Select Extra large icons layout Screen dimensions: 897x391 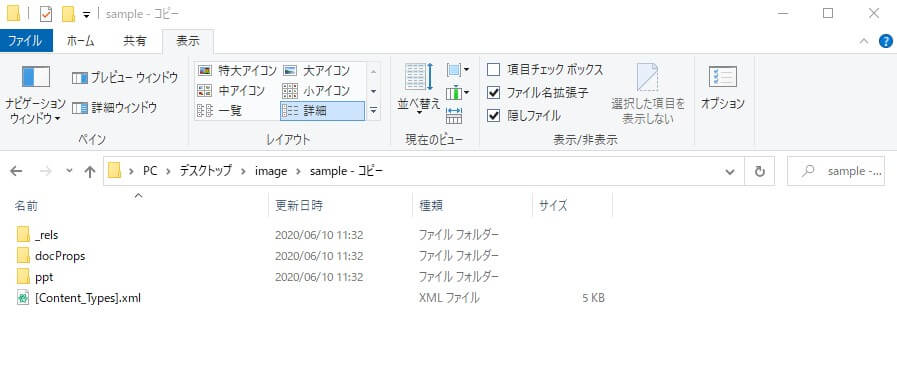pyautogui.click(x=237, y=71)
